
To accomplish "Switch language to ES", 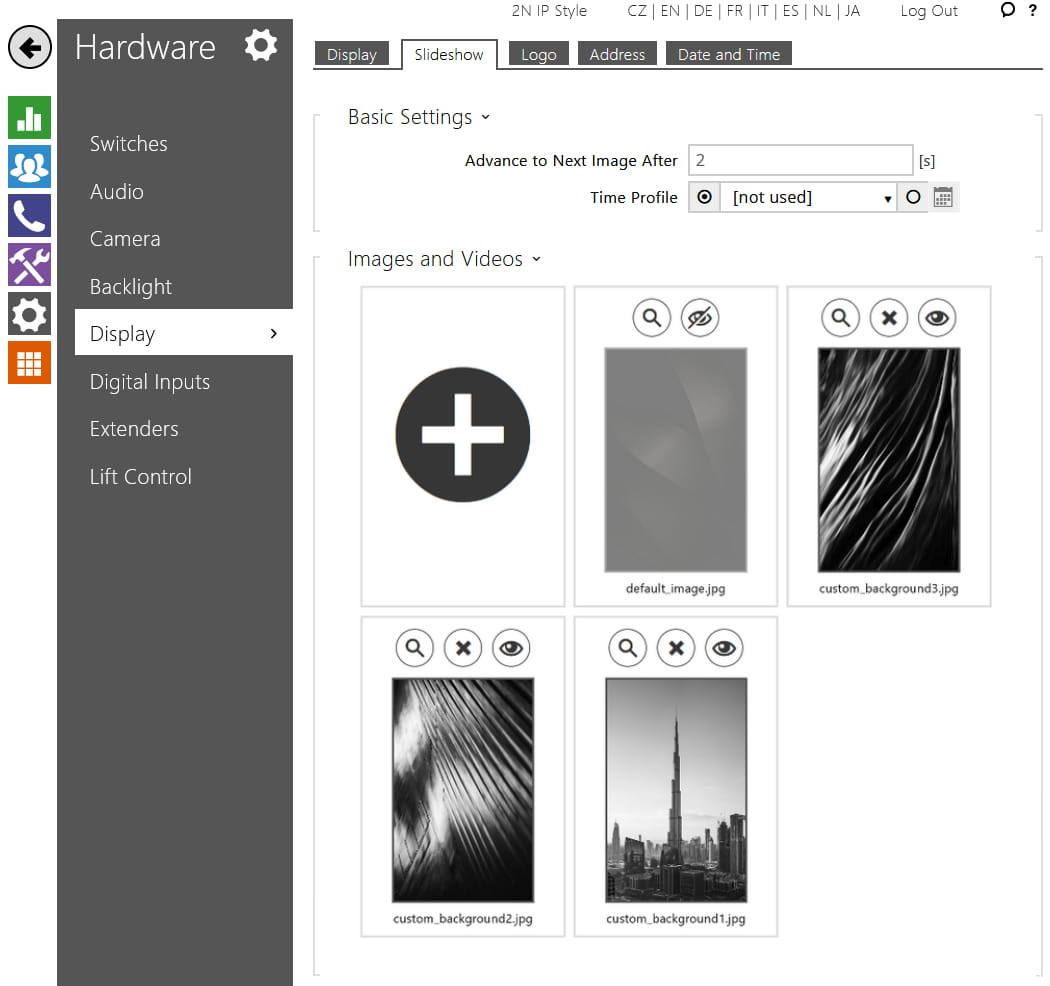I will (790, 11).
